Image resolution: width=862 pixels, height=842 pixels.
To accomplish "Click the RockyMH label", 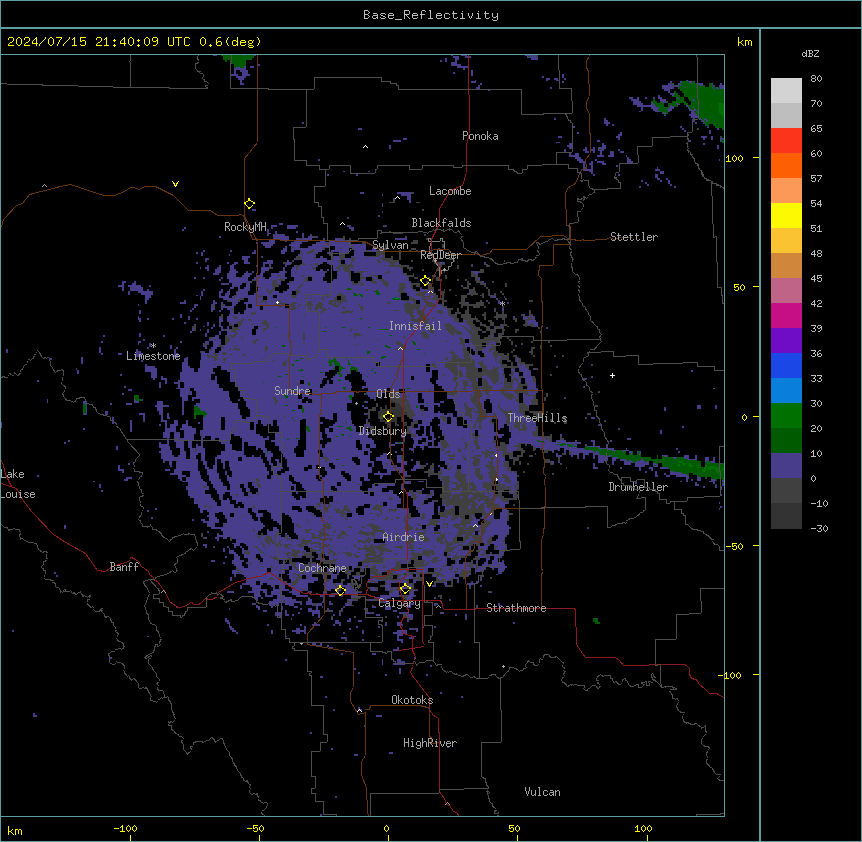I will 245,226.
